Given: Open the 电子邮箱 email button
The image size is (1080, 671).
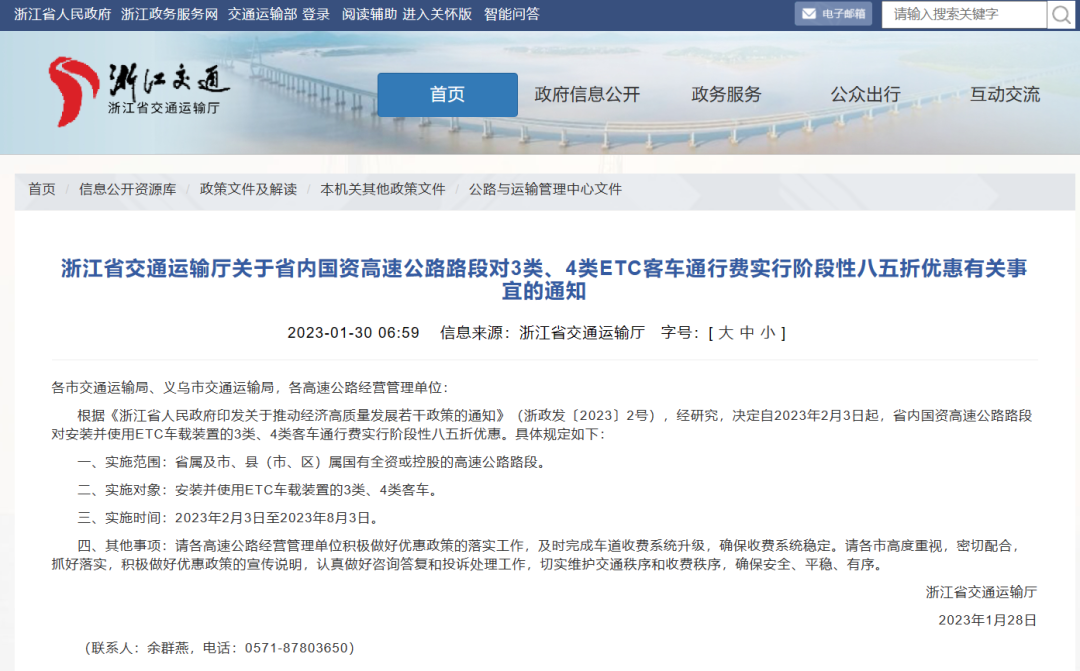Looking at the screenshot, I should 833,14.
